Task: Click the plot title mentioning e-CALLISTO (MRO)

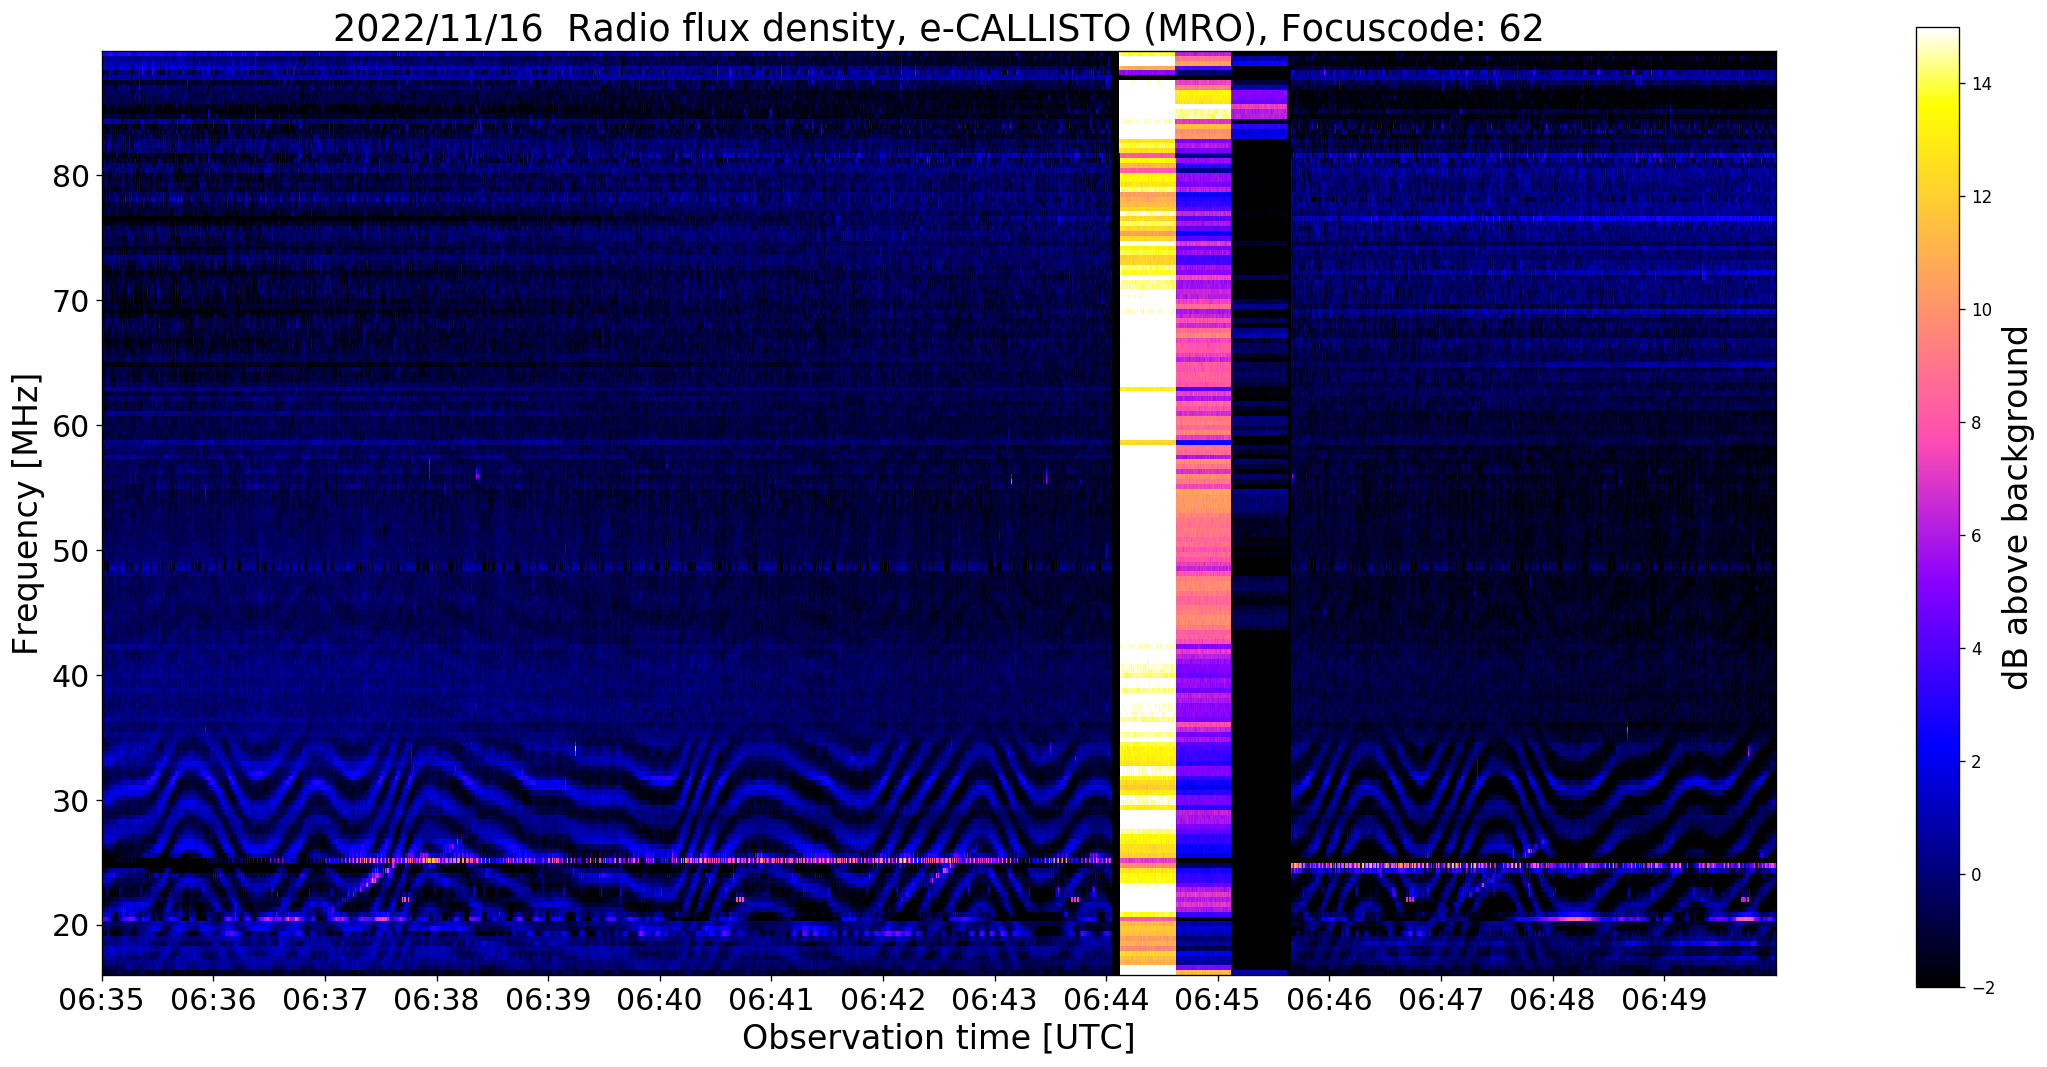Action: 938,29
